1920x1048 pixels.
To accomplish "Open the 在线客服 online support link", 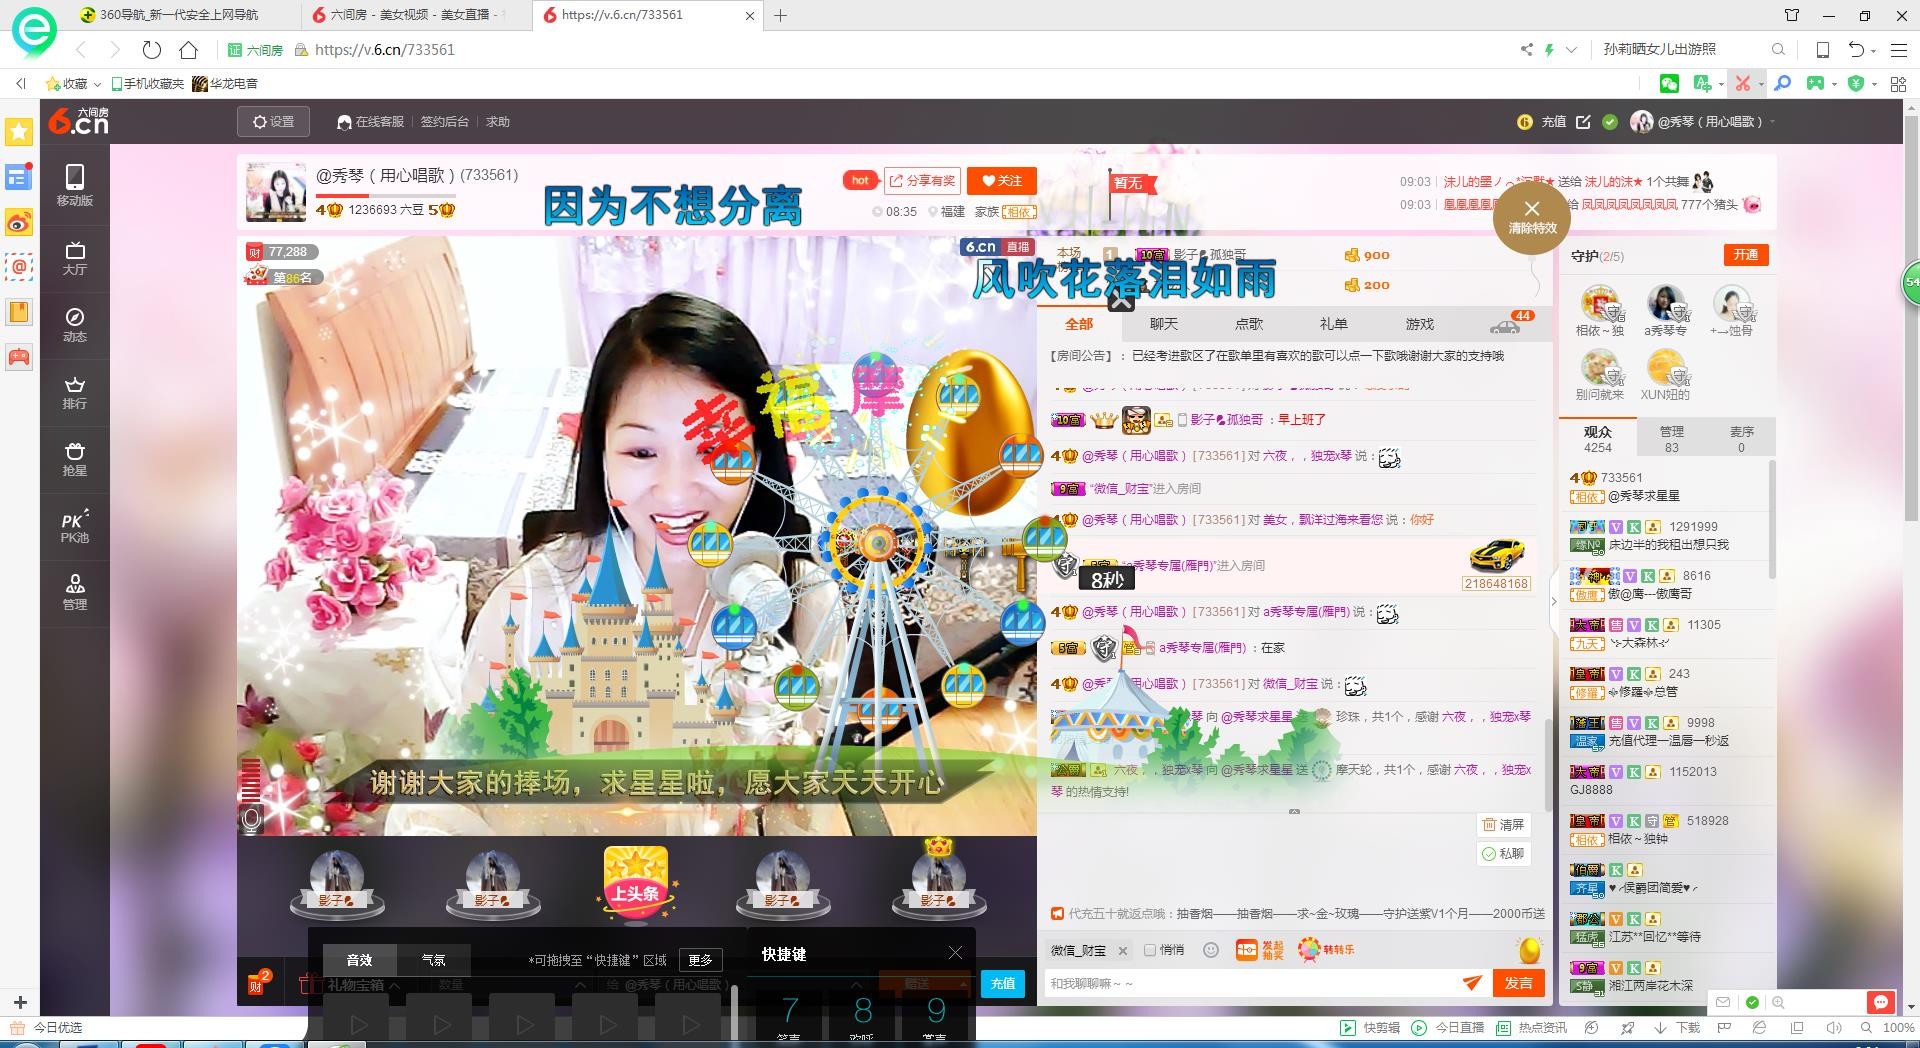I will pyautogui.click(x=371, y=122).
